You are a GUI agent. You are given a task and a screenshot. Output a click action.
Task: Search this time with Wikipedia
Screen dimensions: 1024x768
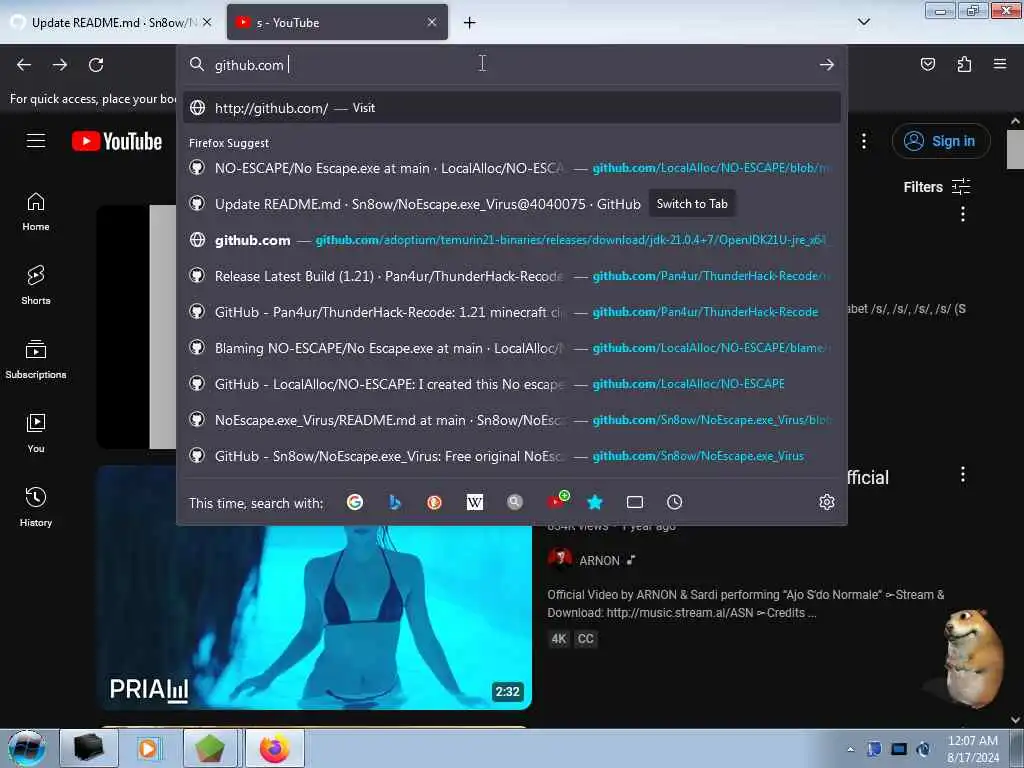click(475, 502)
